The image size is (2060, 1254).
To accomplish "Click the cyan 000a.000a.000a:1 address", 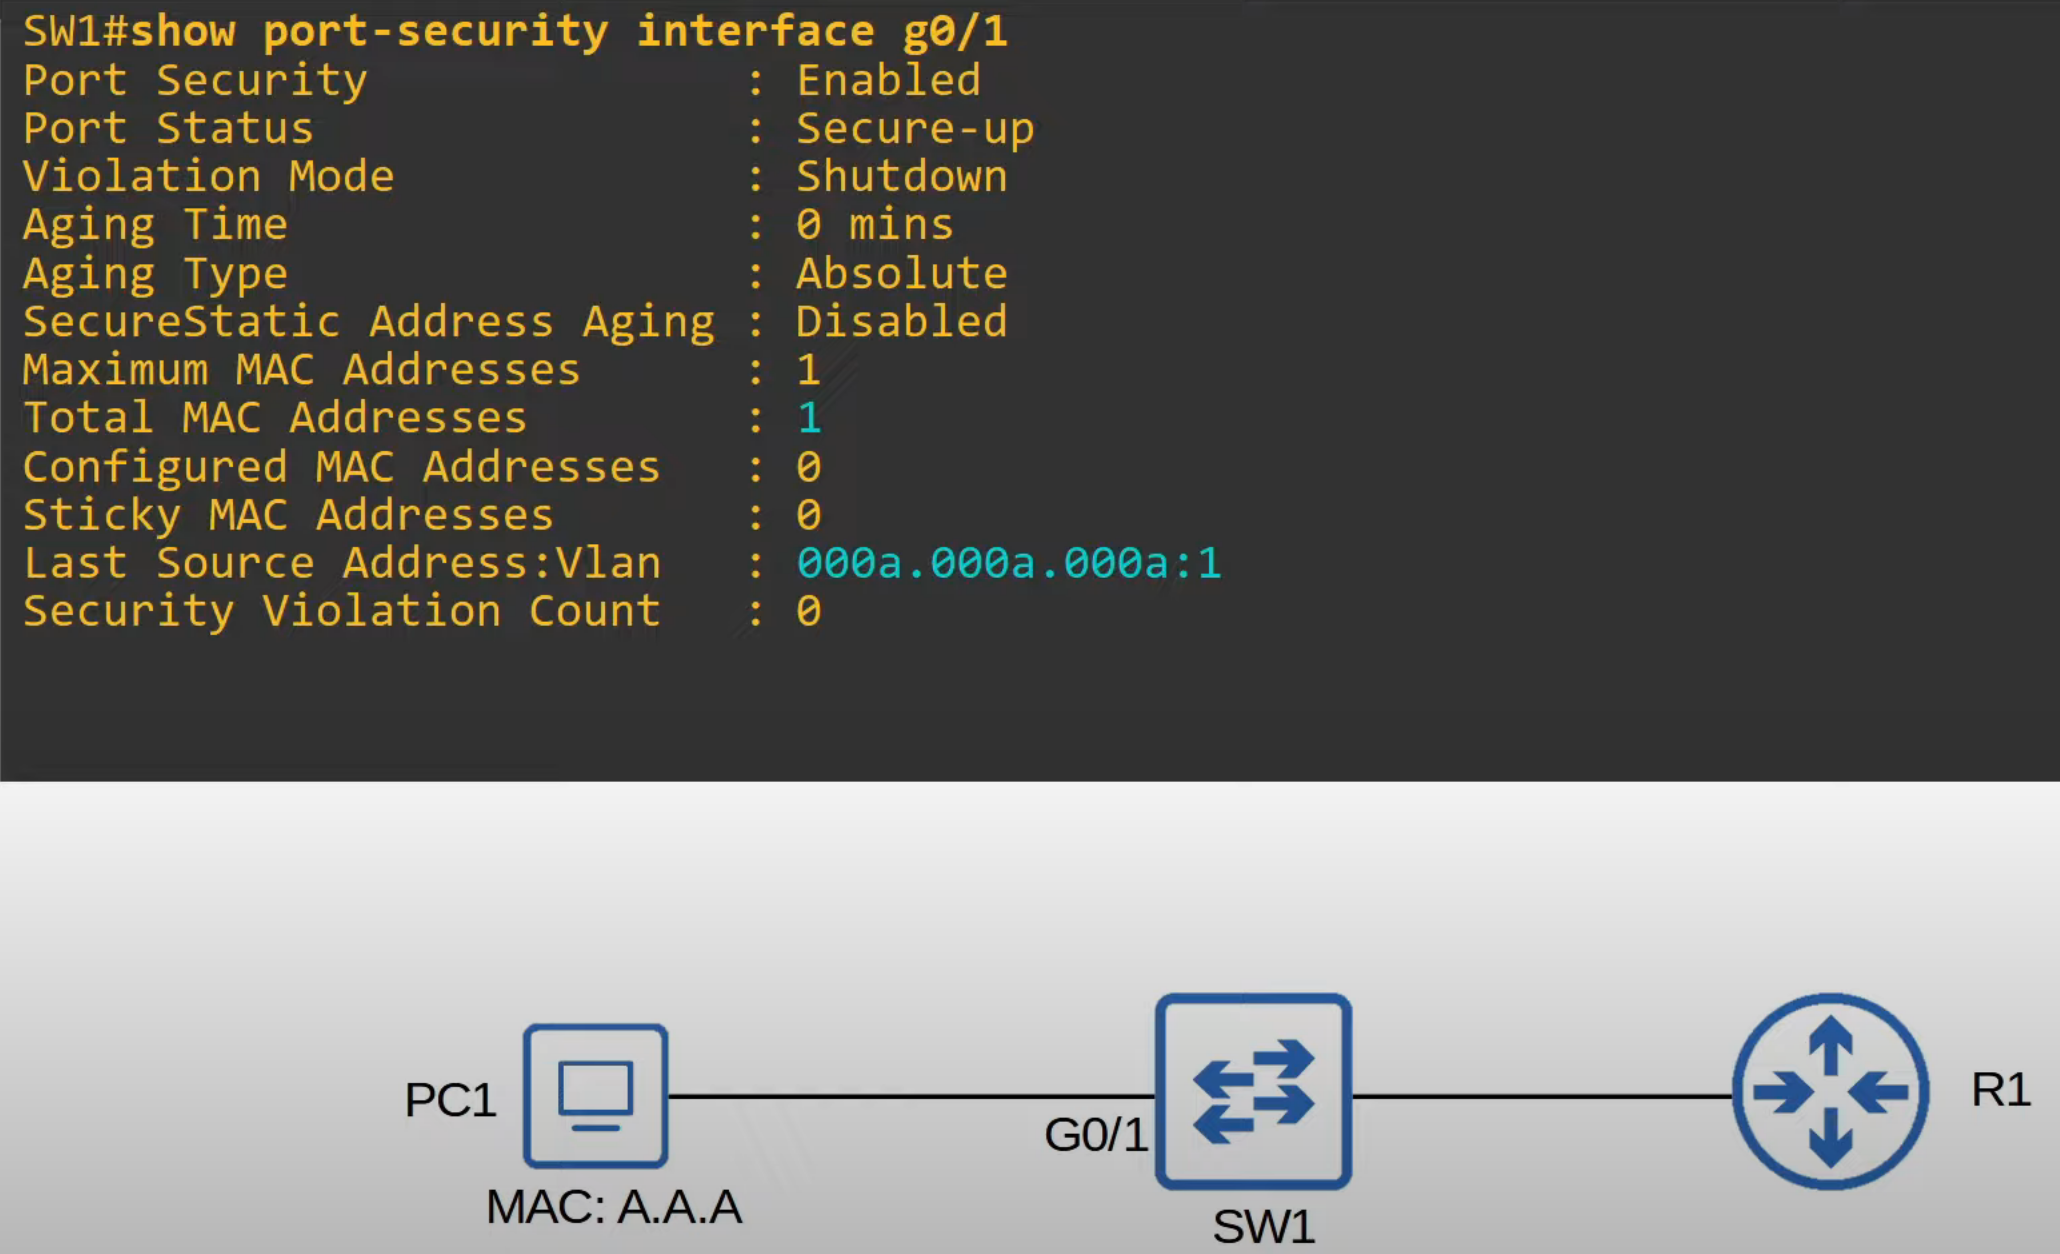I will click(1008, 563).
